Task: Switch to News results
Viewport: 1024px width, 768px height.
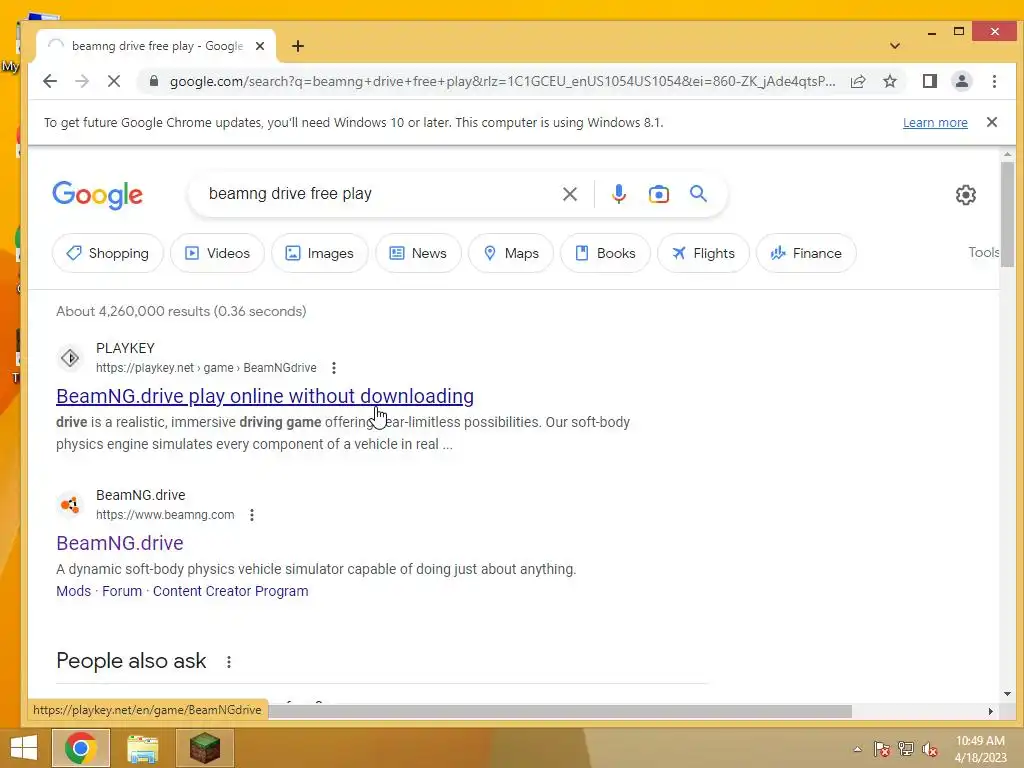Action: pos(418,253)
